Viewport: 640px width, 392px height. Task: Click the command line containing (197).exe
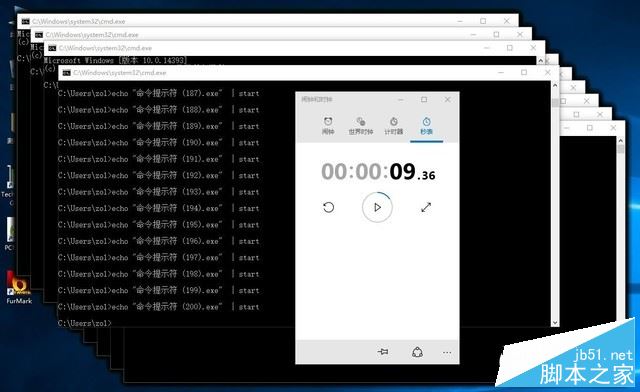click(158, 258)
